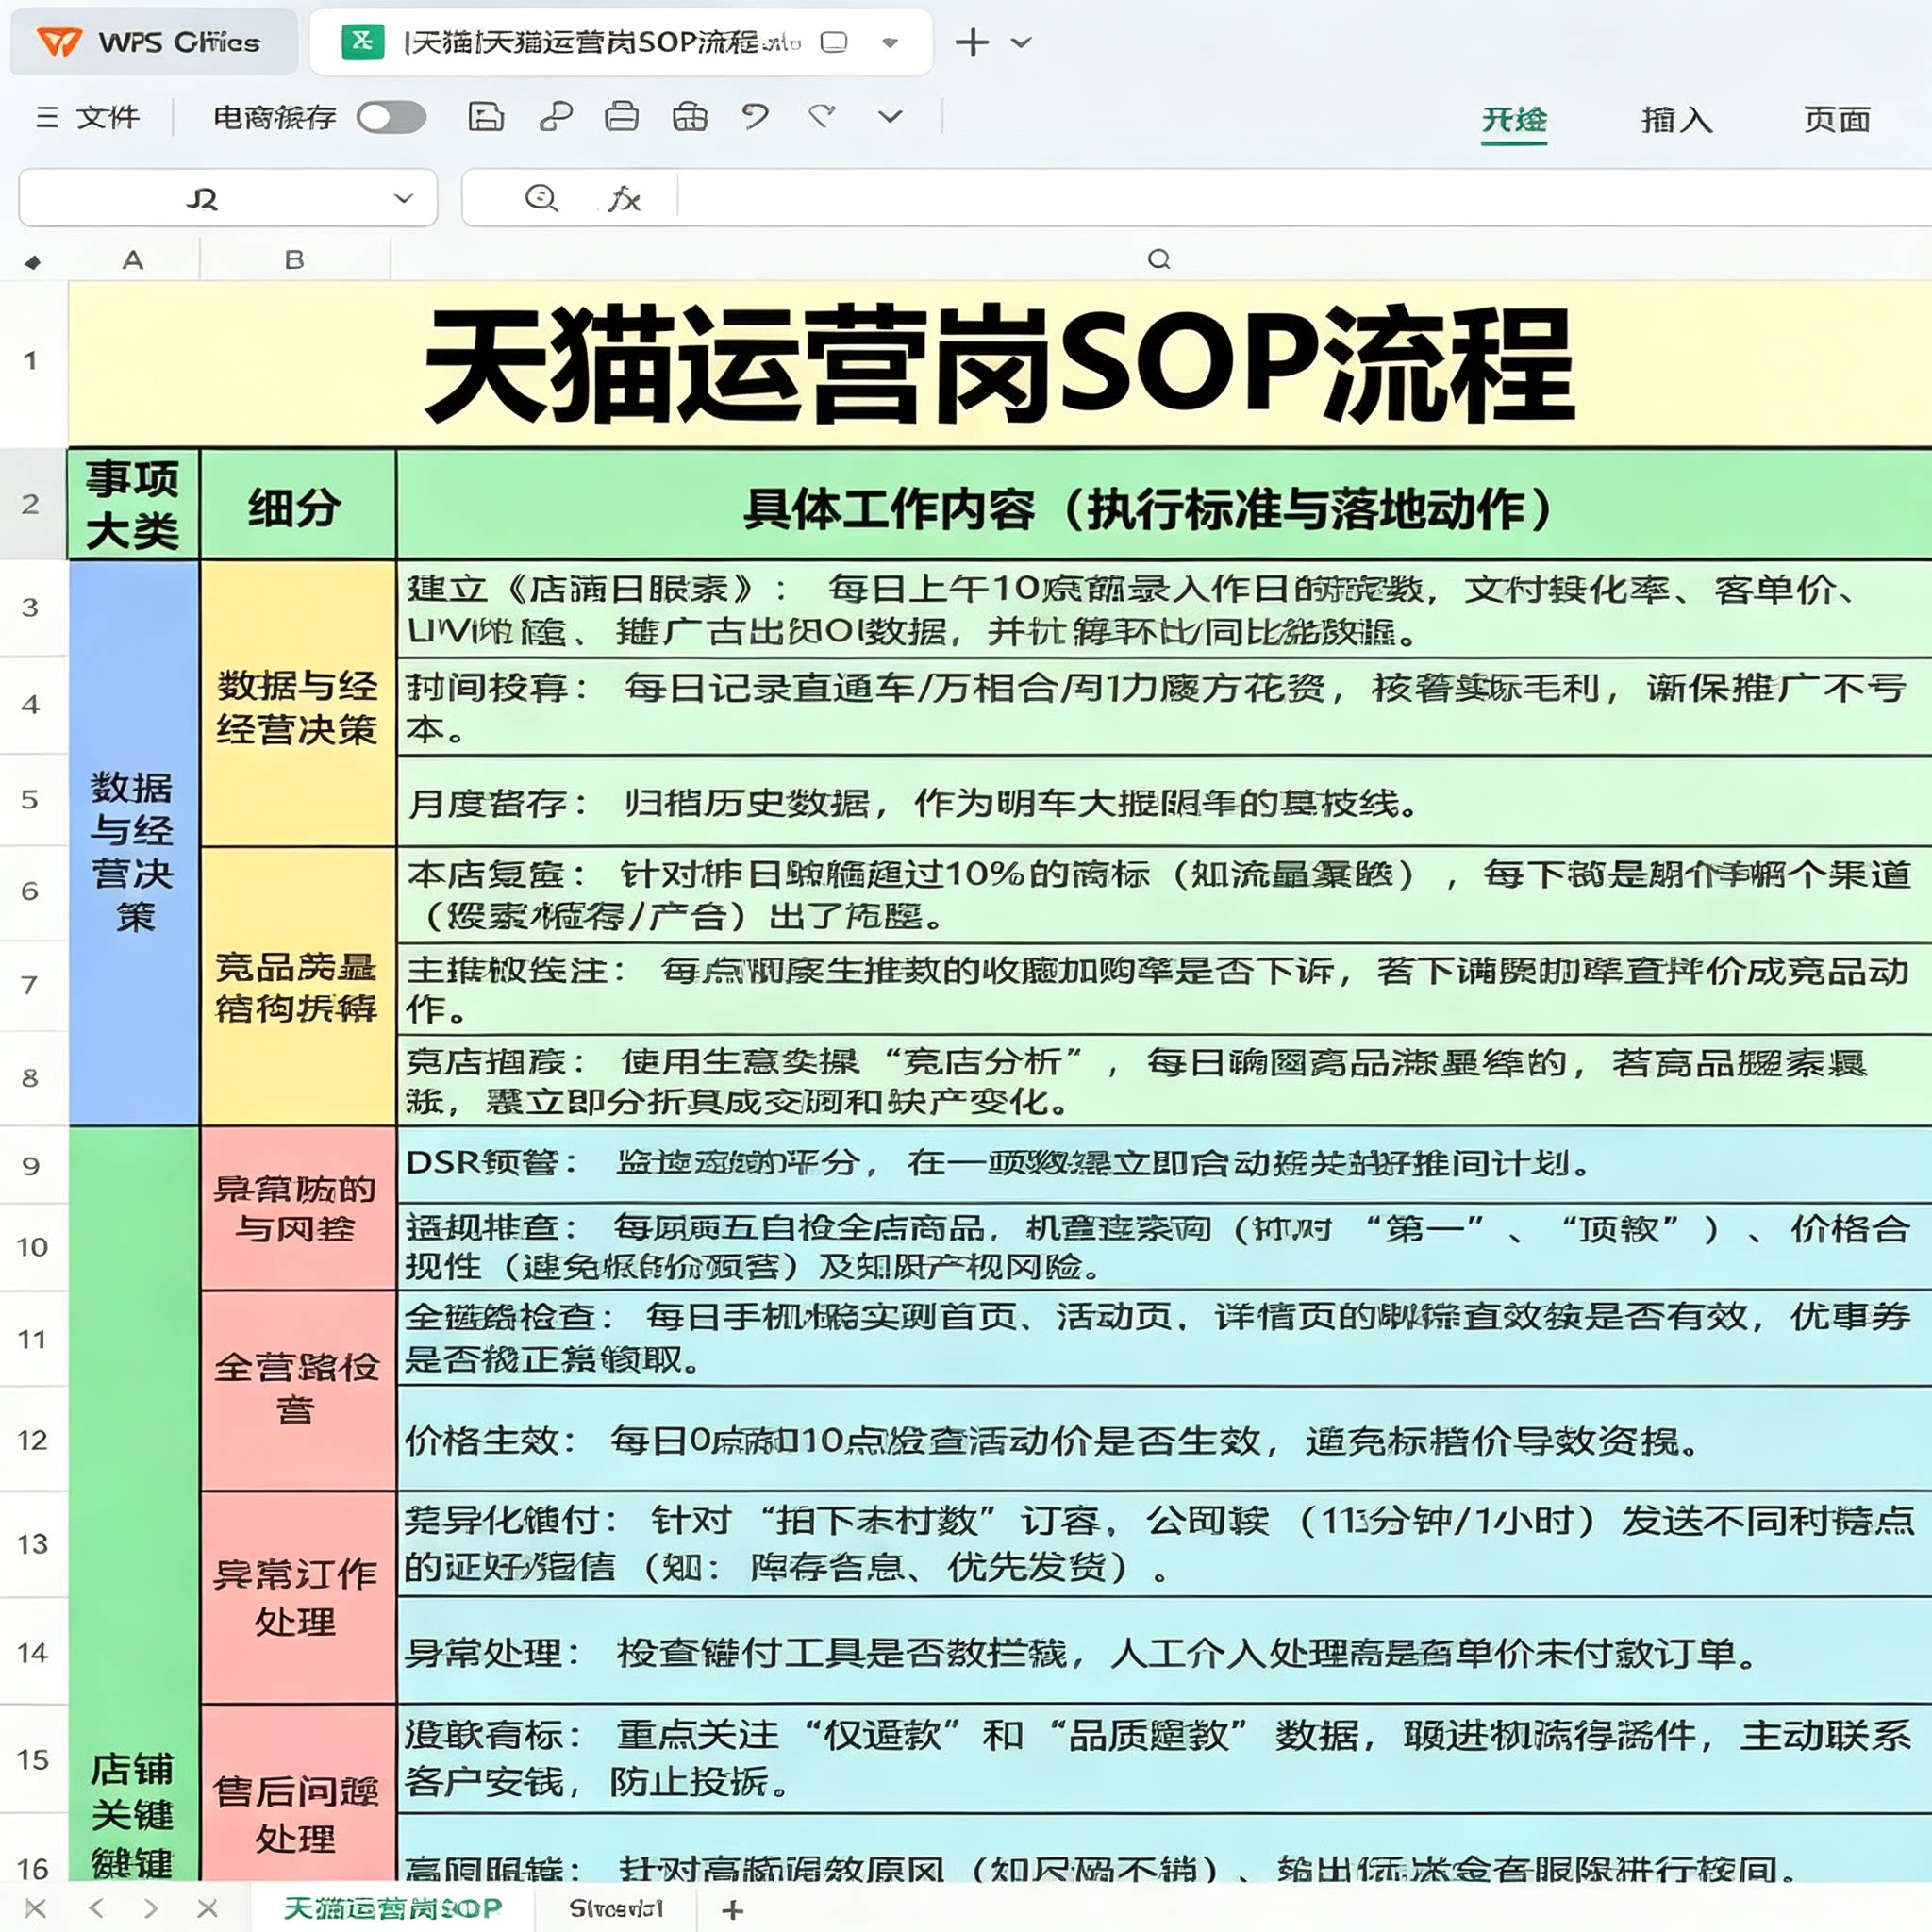Click the red cell beside rows 11 and 12
Screen dimensions: 1932x1932
coord(297,1390)
